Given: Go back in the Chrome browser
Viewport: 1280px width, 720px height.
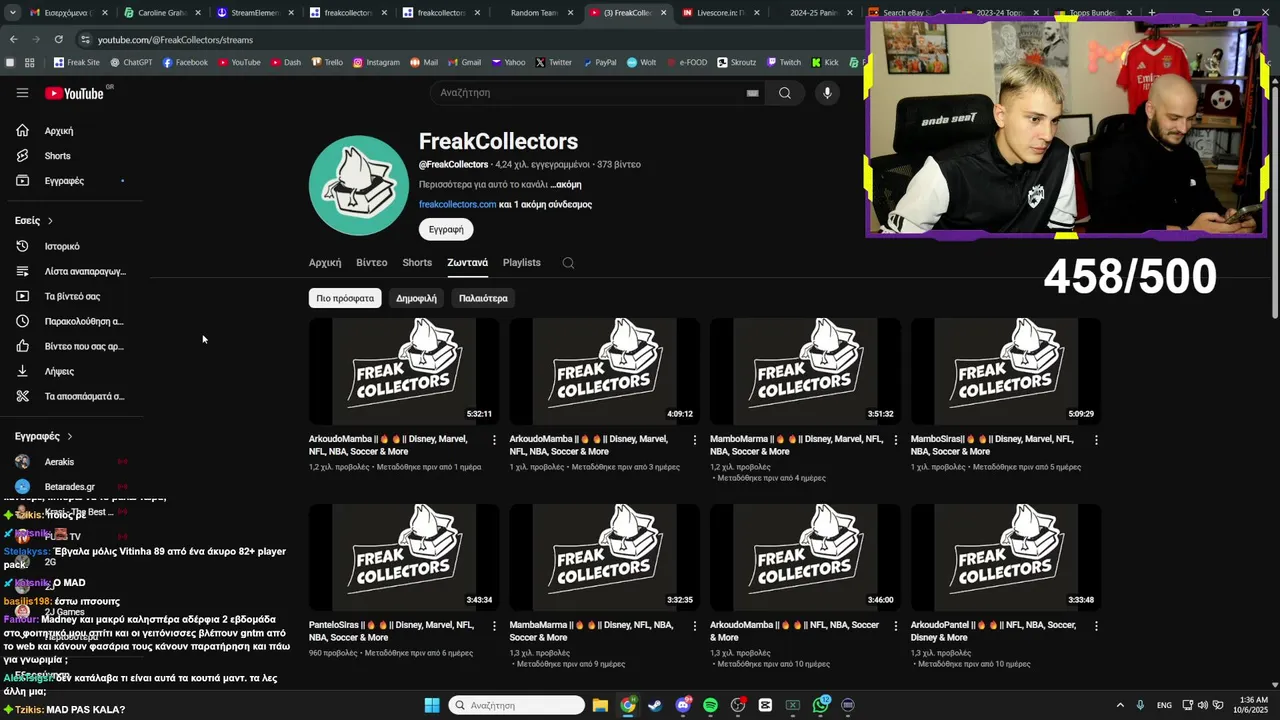Looking at the screenshot, I should 13,39.
